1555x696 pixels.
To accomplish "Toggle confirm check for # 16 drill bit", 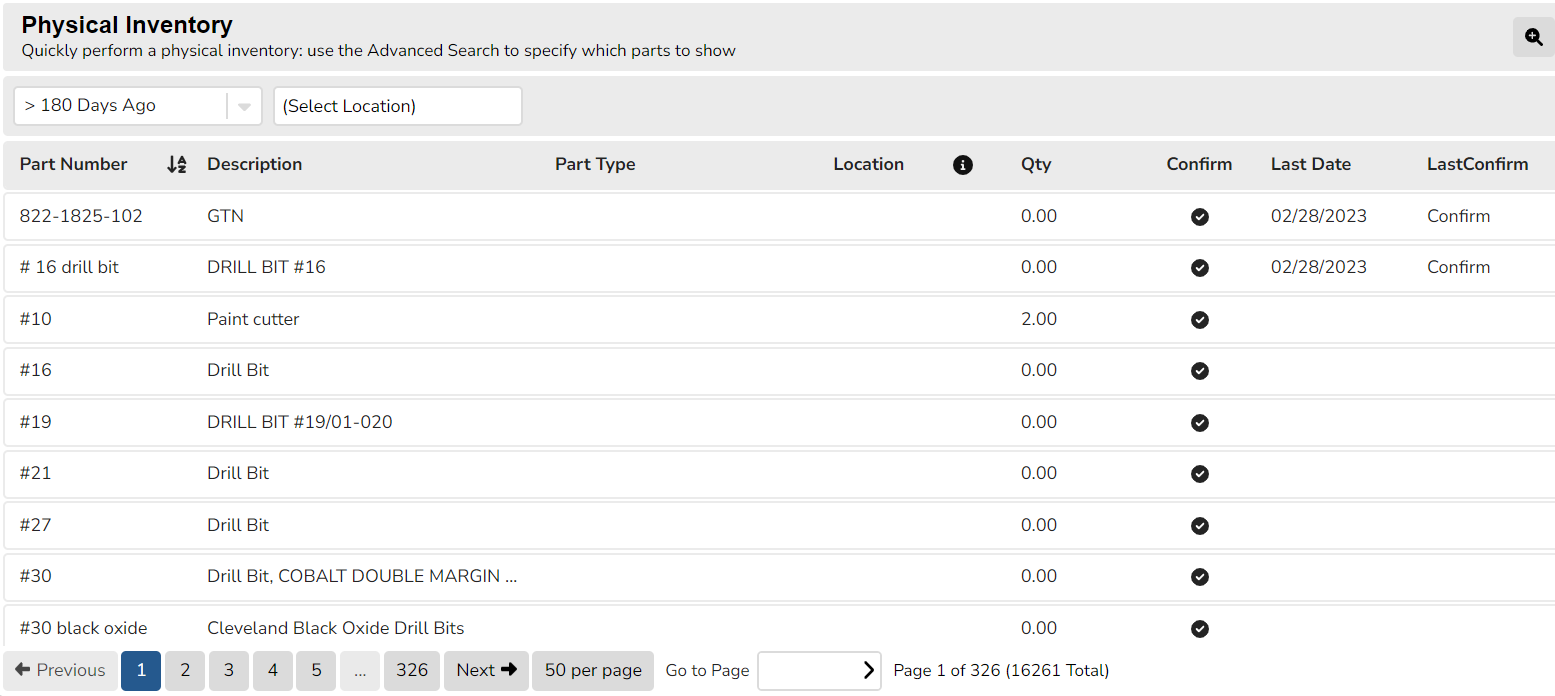I will pyautogui.click(x=1200, y=268).
